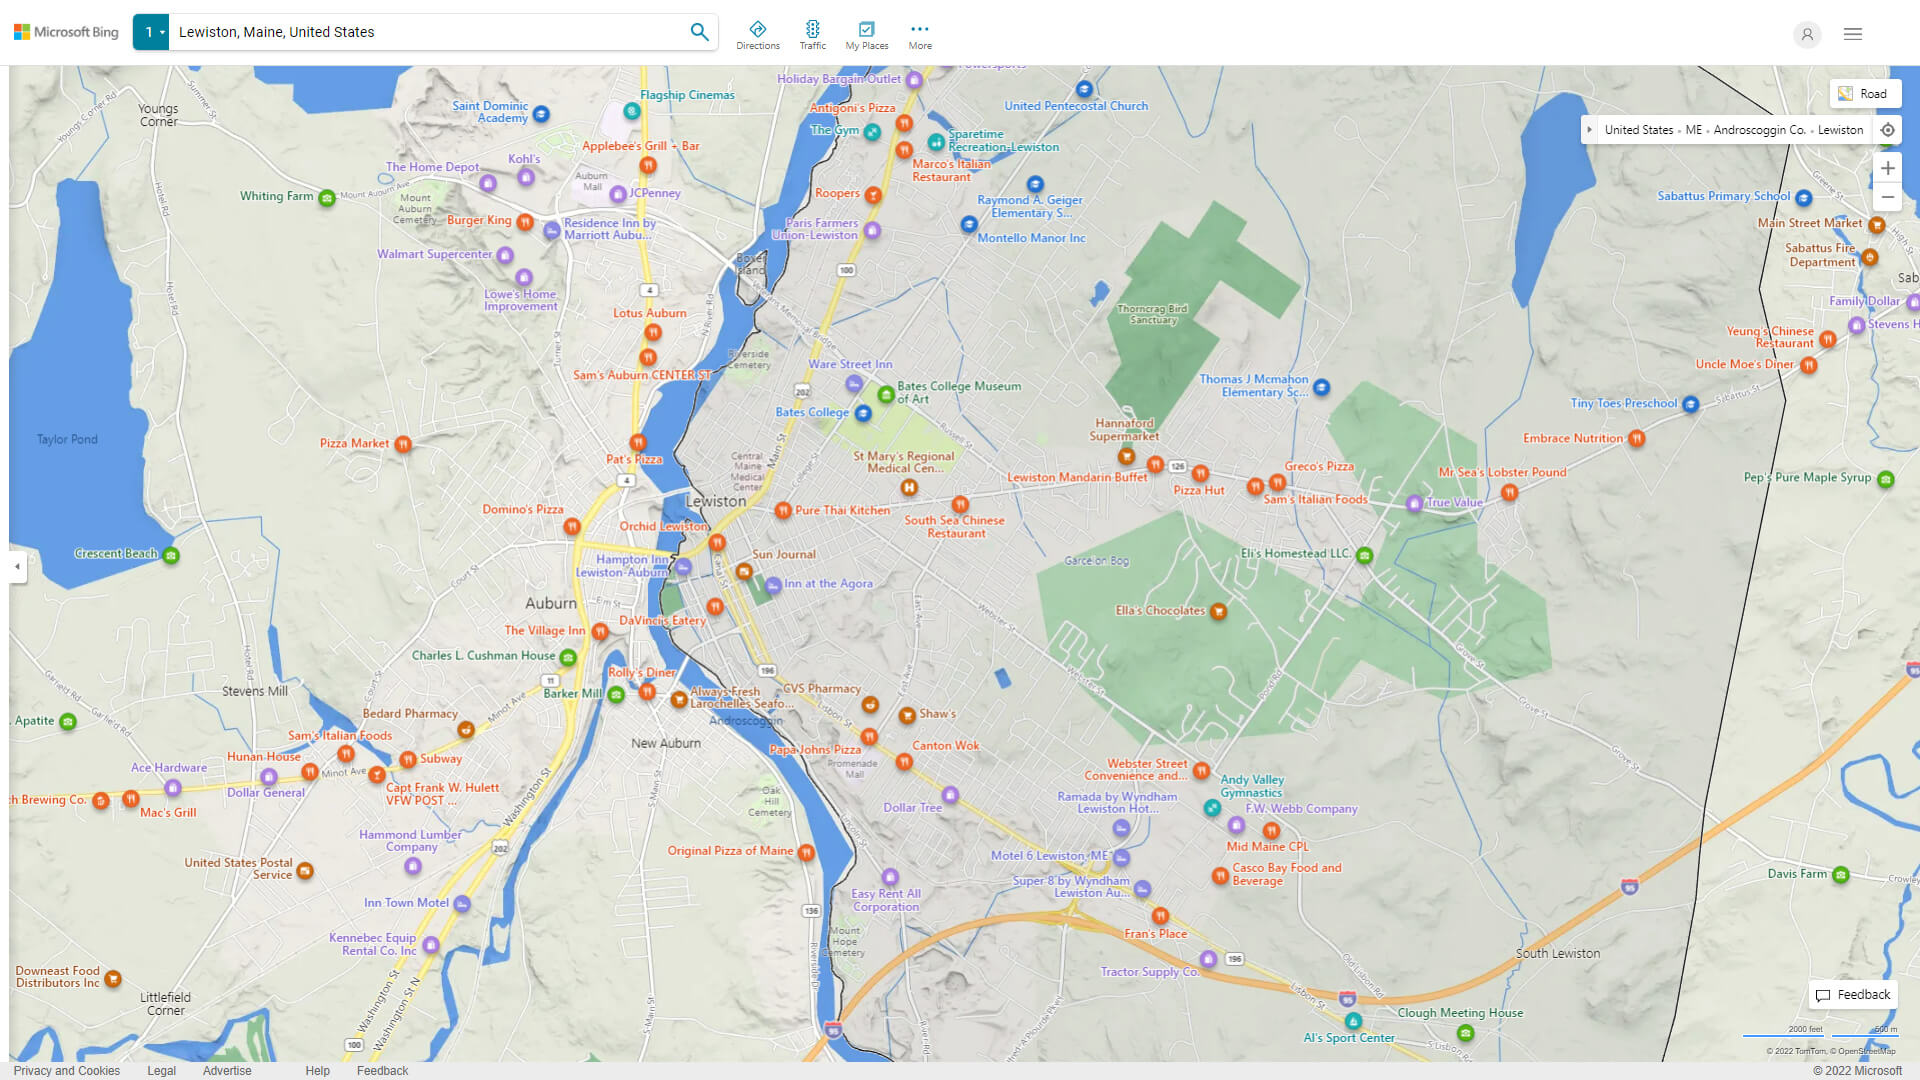
Task: Show the Traffic layer
Action: 812,35
